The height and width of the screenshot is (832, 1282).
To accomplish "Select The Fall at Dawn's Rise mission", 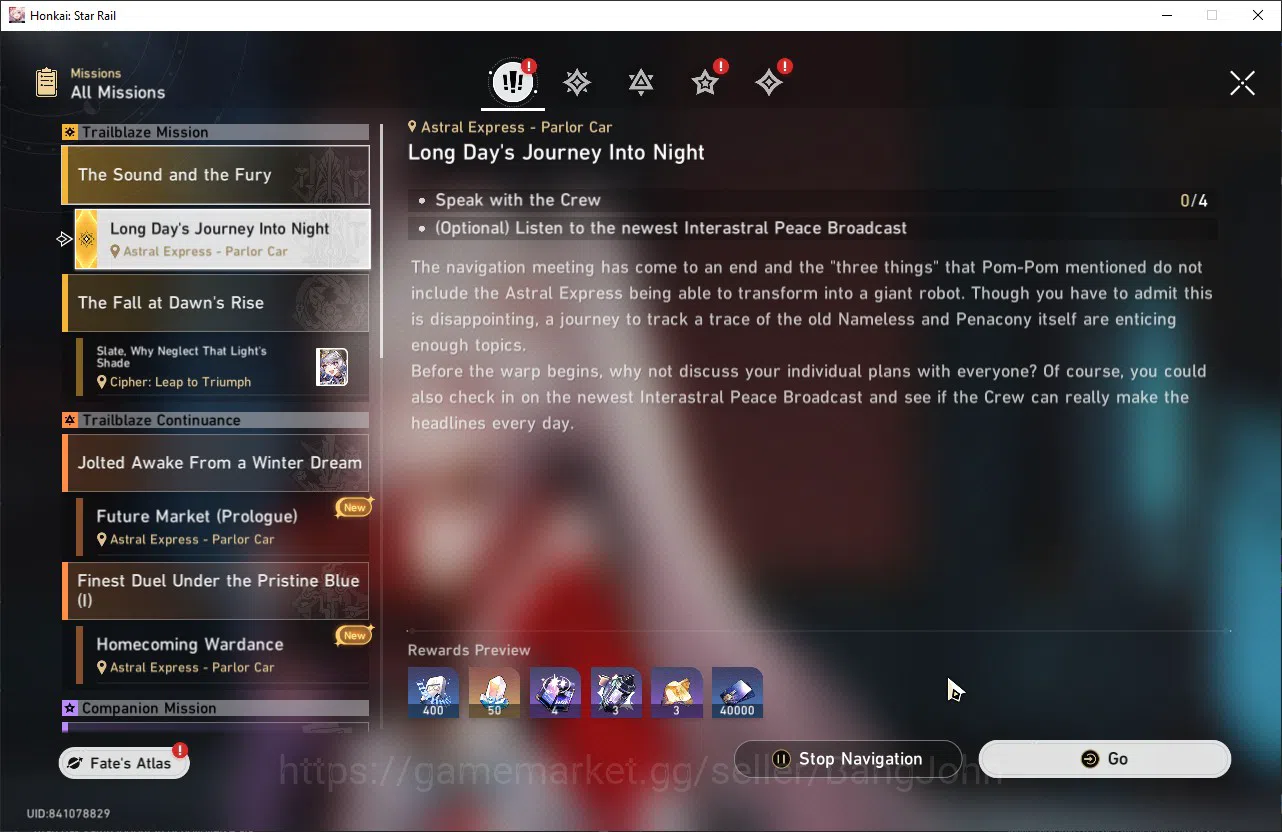I will tap(215, 303).
